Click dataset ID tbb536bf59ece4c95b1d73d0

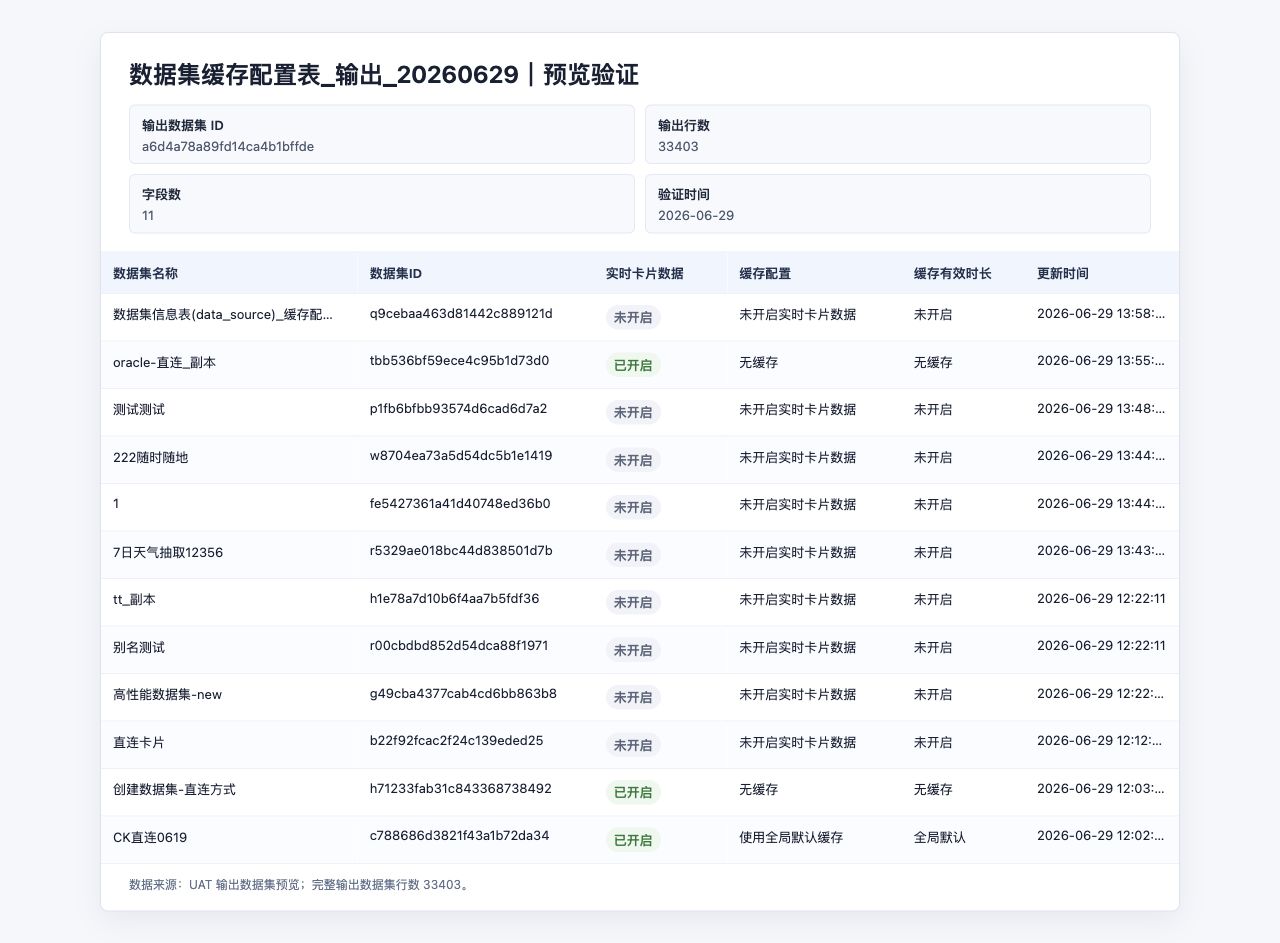coord(459,361)
